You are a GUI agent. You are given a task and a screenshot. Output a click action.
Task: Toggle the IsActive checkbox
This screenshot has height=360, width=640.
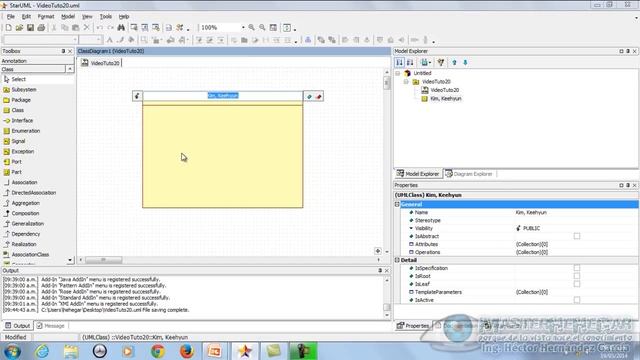[x=577, y=300]
